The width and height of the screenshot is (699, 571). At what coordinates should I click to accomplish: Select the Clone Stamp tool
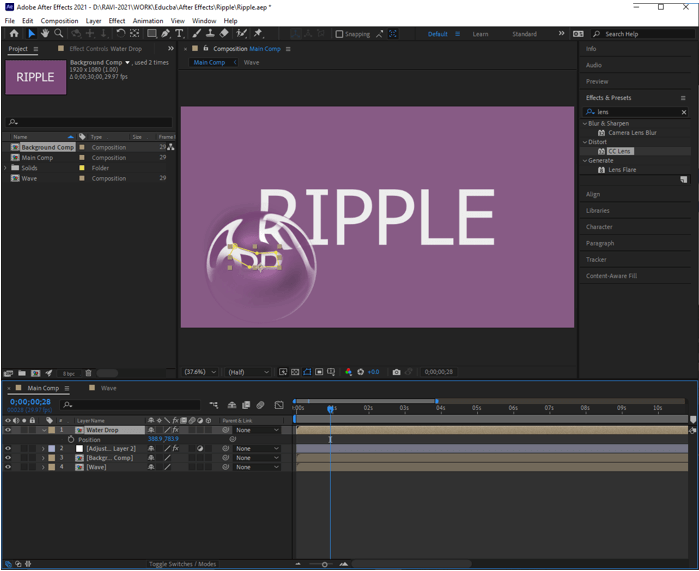point(210,33)
